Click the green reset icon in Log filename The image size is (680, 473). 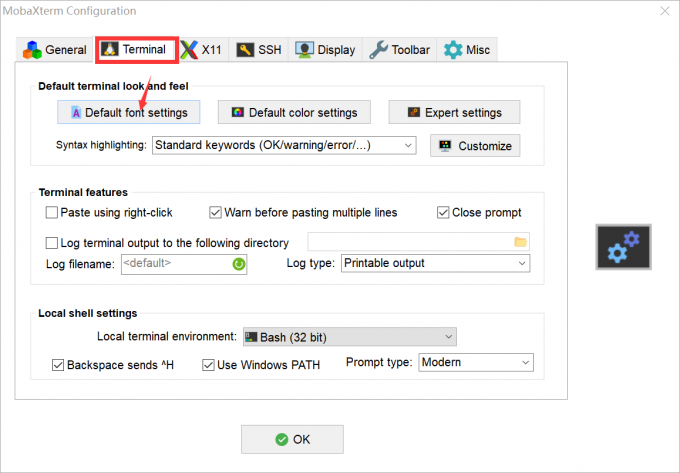[x=239, y=264]
